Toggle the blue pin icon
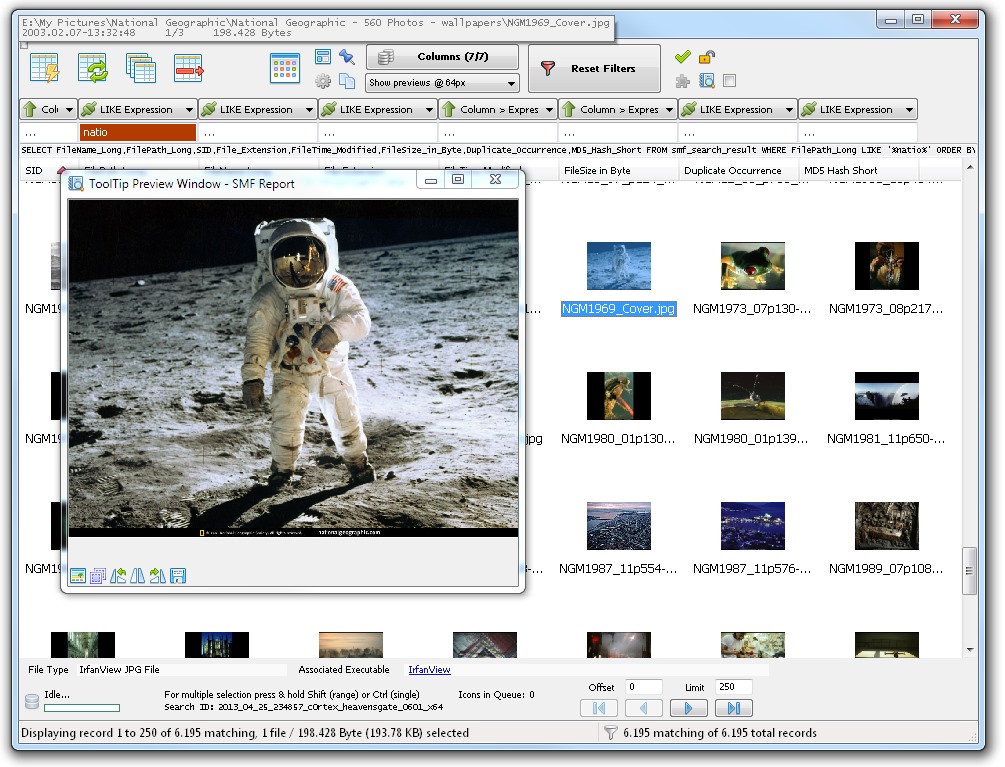This screenshot has height=767, width=1005. pyautogui.click(x=347, y=57)
